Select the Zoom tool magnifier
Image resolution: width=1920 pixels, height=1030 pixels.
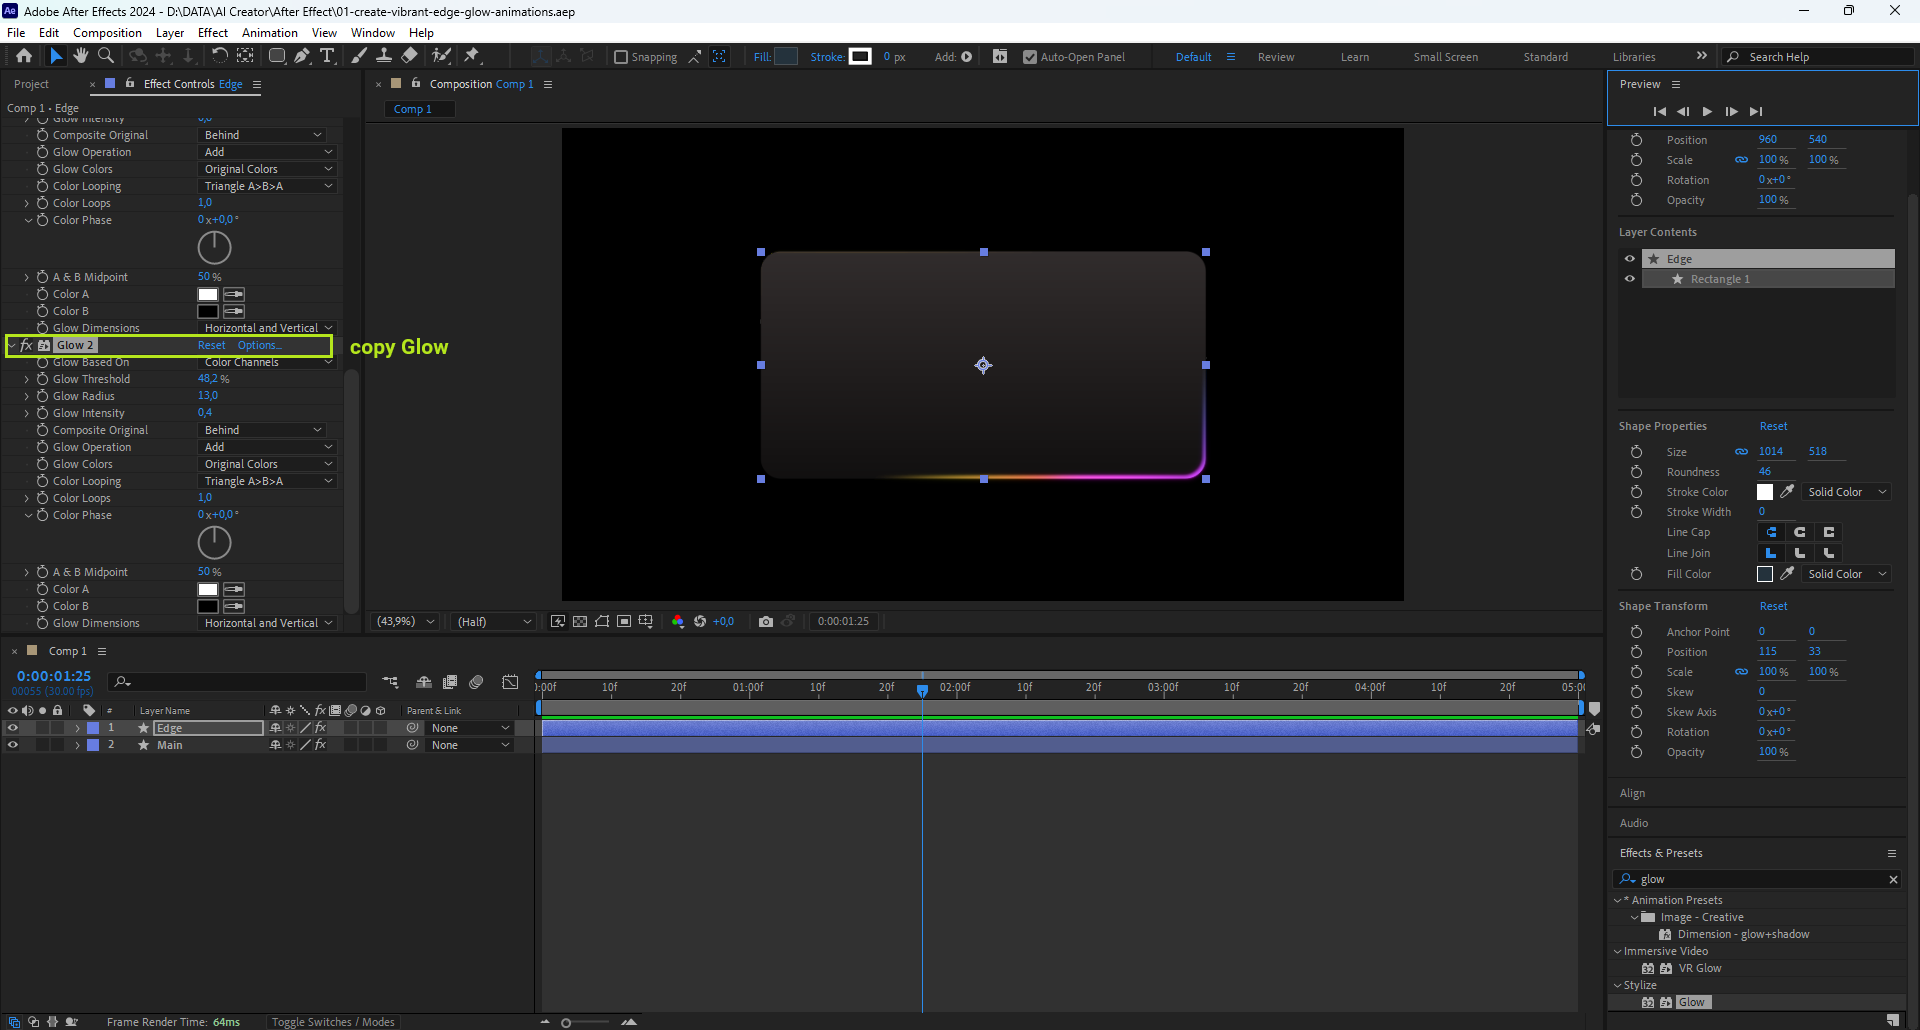pyautogui.click(x=106, y=56)
